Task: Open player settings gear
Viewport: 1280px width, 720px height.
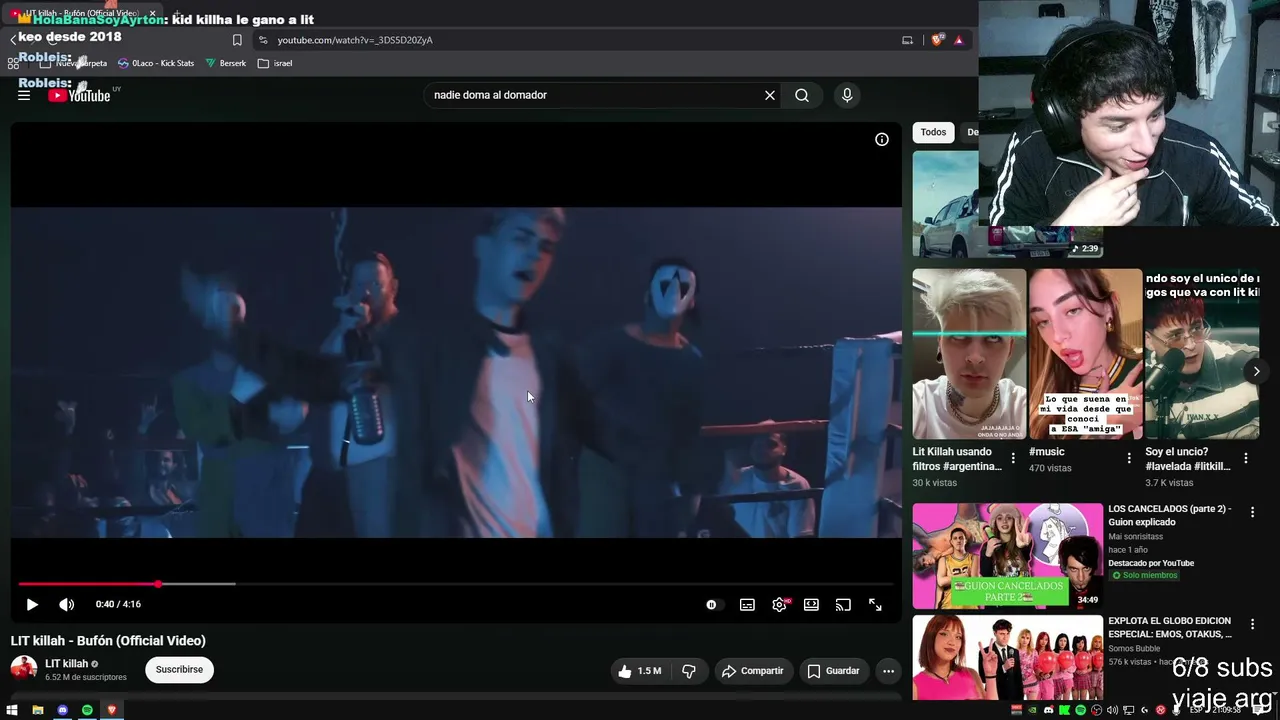Action: (779, 604)
